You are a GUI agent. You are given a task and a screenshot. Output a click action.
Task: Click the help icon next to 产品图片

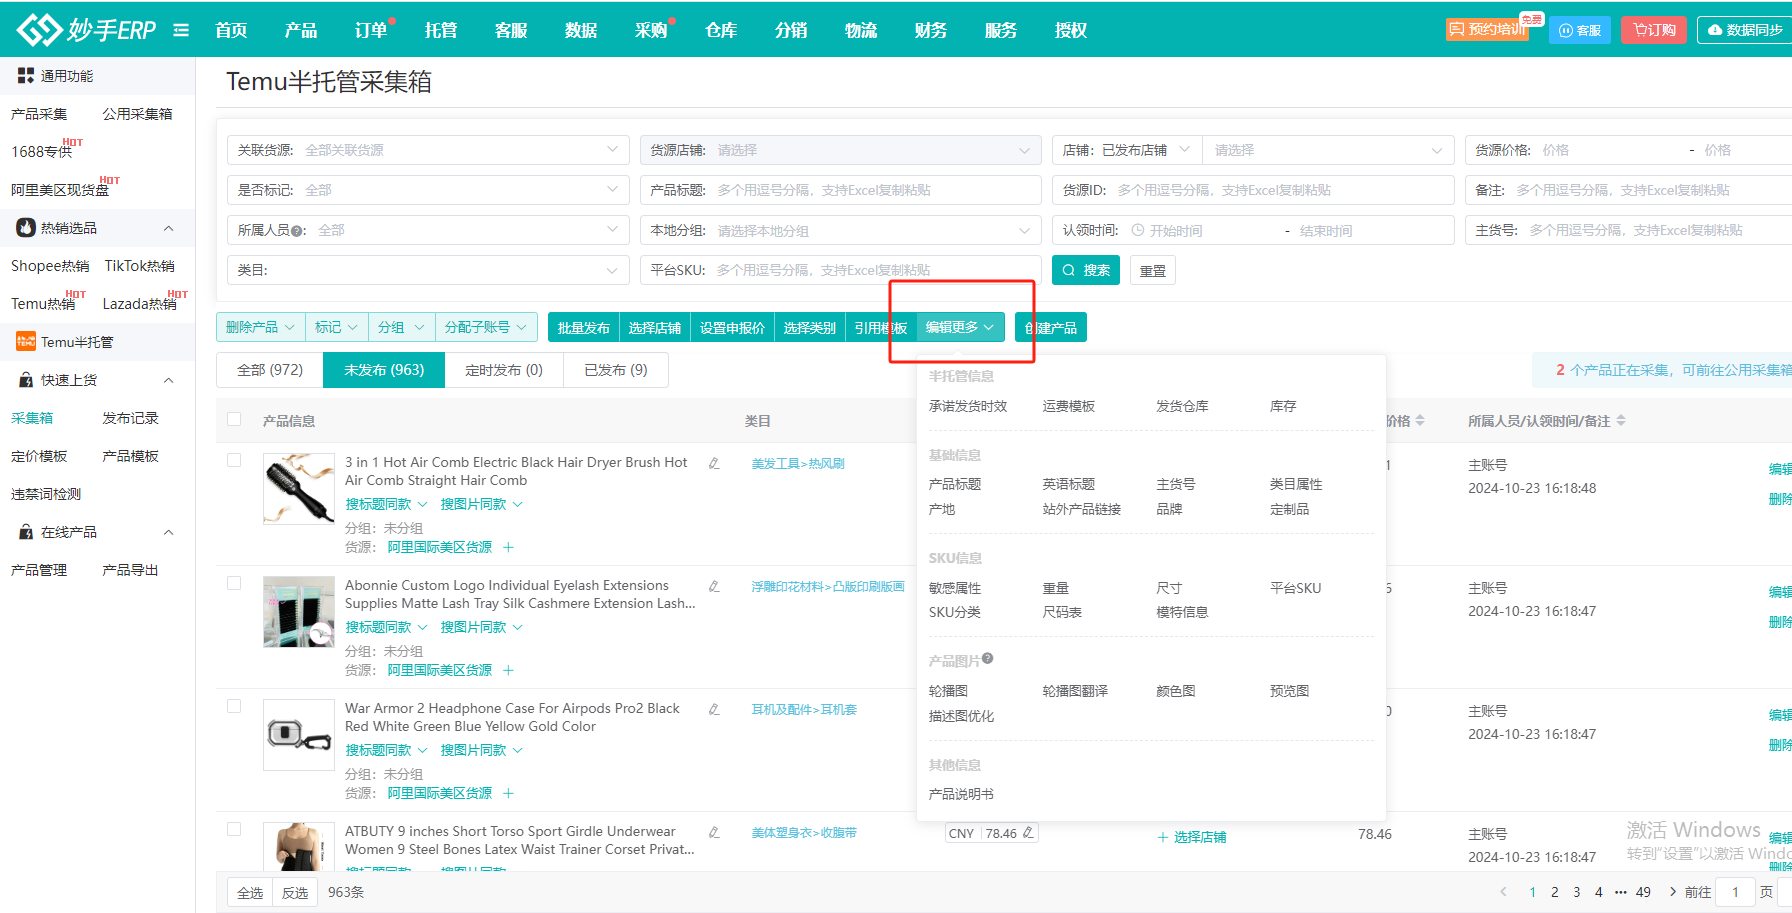coord(988,659)
